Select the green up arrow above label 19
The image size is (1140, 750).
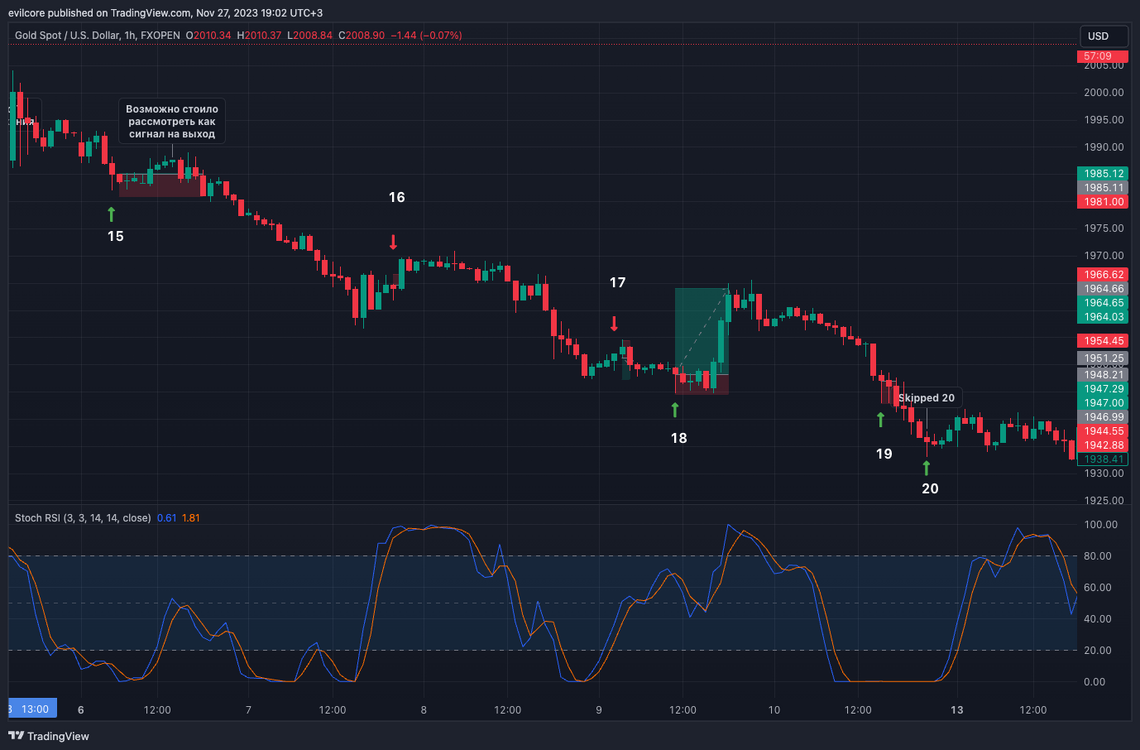click(x=880, y=419)
